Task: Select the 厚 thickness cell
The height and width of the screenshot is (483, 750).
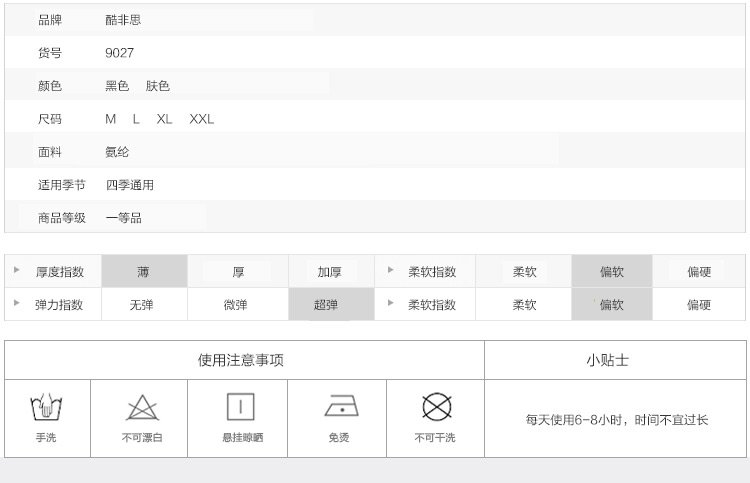Action: [x=238, y=271]
